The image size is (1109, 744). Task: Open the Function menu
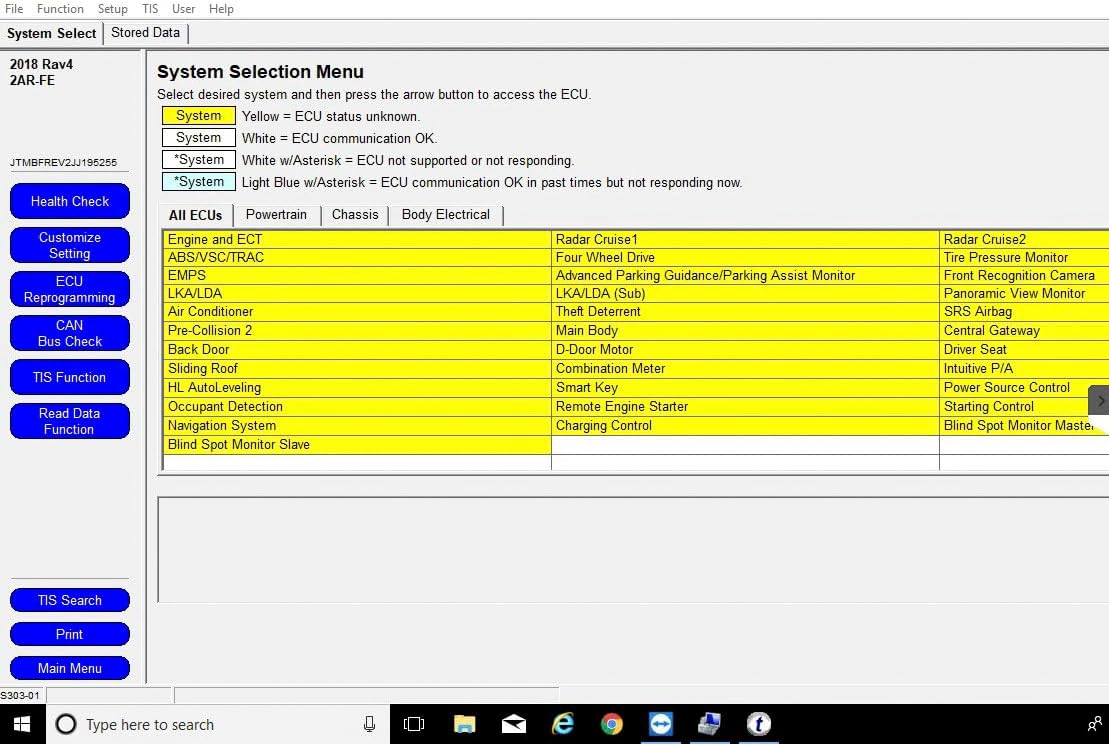click(60, 9)
